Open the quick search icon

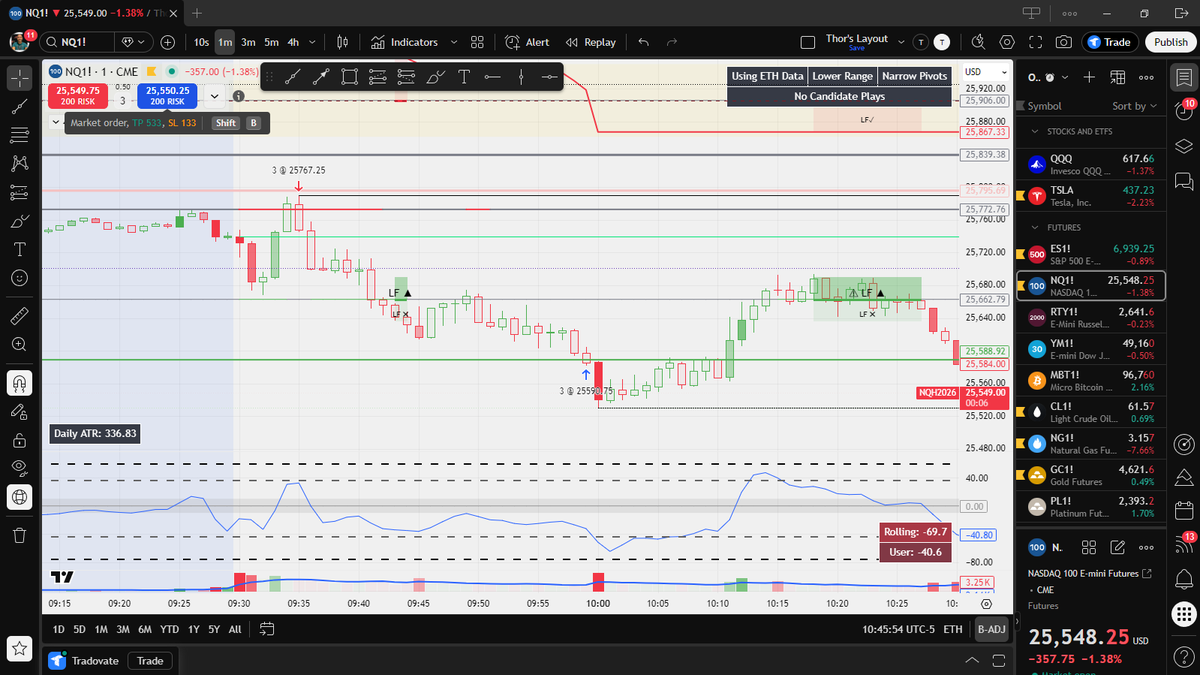click(x=978, y=42)
